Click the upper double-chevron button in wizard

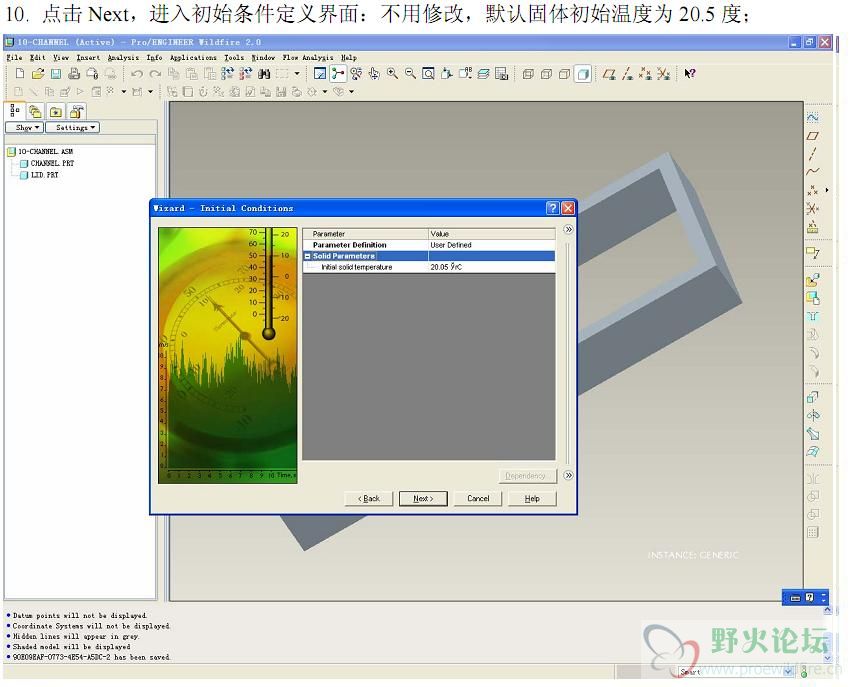(568, 229)
